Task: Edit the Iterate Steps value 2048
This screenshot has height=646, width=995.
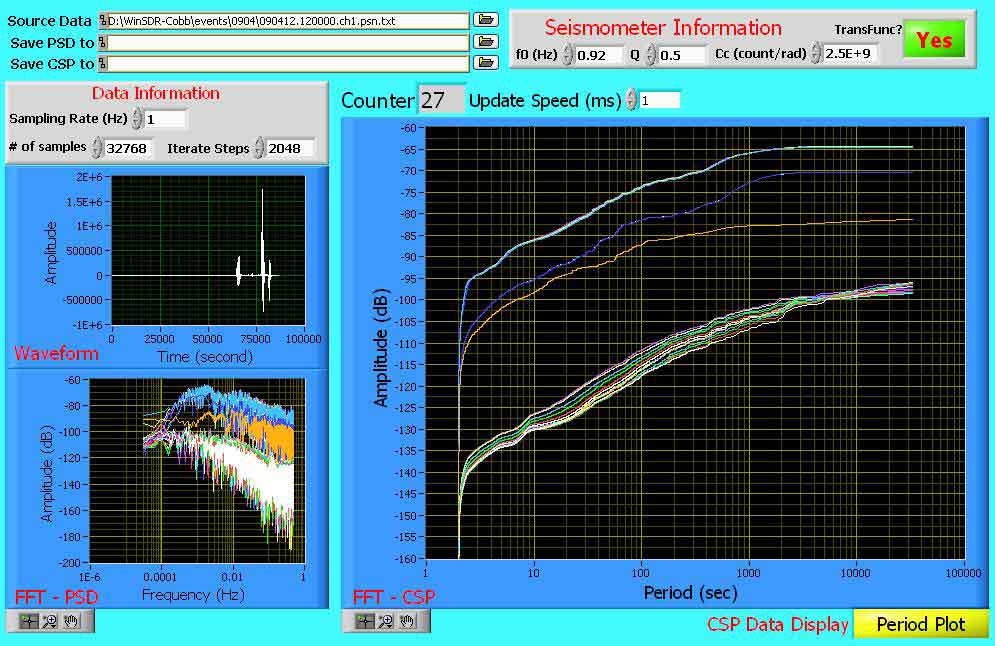Action: [290, 148]
